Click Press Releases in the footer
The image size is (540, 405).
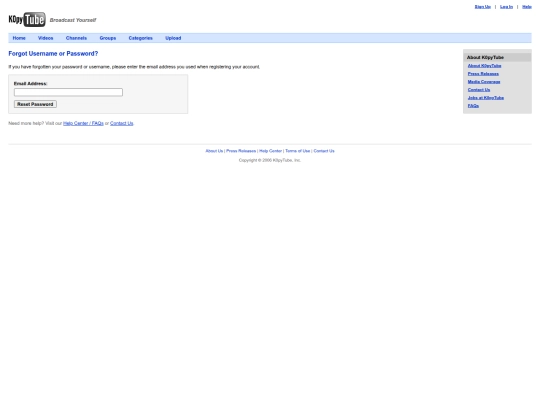pos(241,151)
